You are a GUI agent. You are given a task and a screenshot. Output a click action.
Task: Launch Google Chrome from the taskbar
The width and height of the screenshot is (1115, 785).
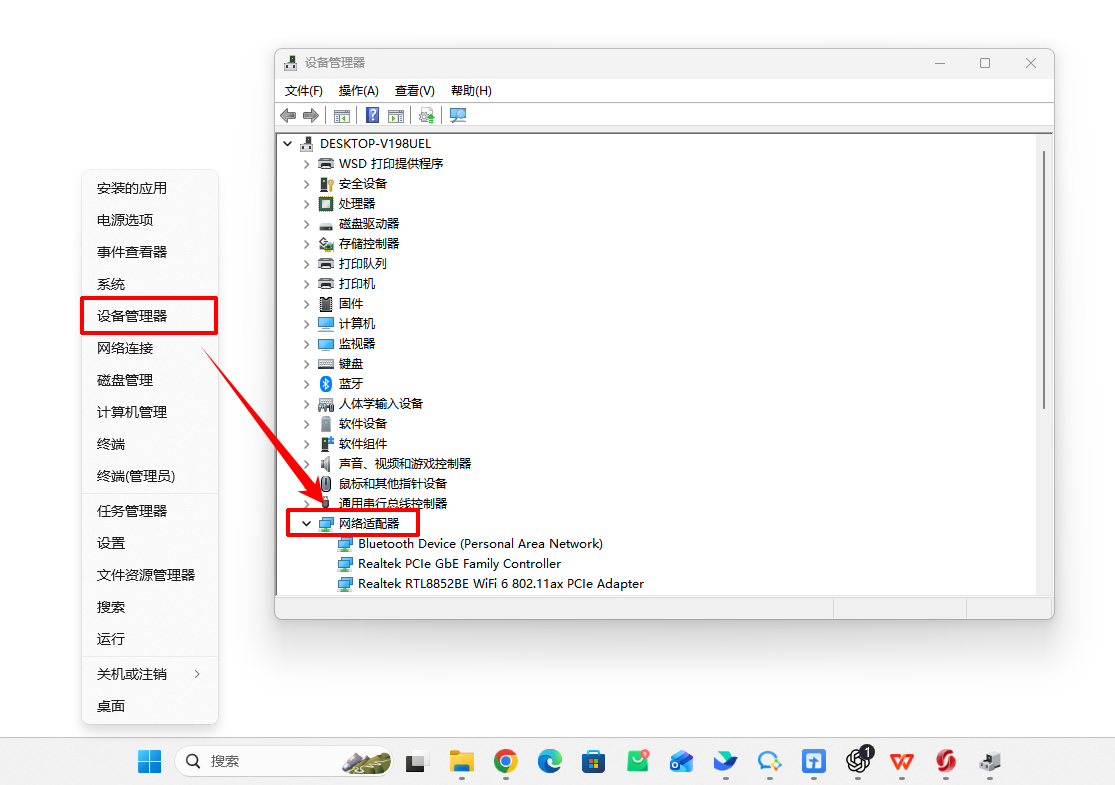click(x=506, y=762)
